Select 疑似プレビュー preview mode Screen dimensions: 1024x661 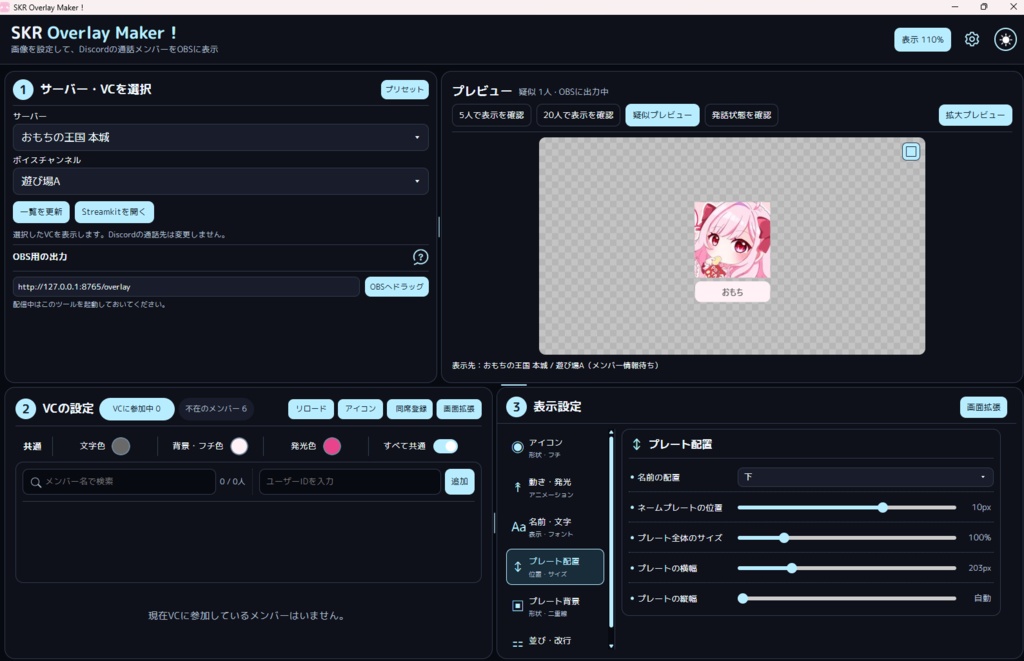click(662, 115)
